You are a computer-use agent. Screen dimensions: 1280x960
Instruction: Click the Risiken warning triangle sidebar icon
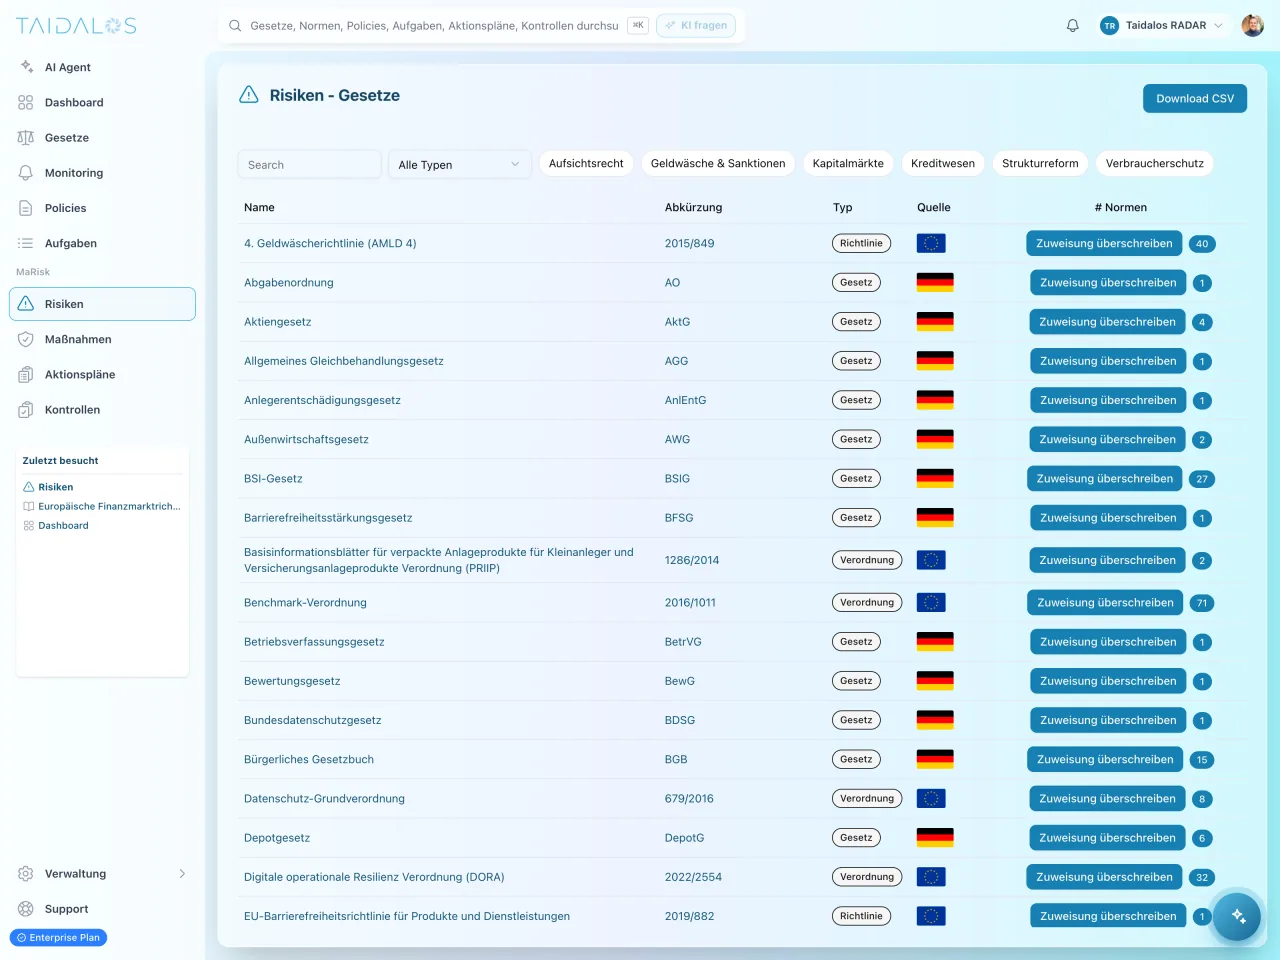tap(26, 304)
